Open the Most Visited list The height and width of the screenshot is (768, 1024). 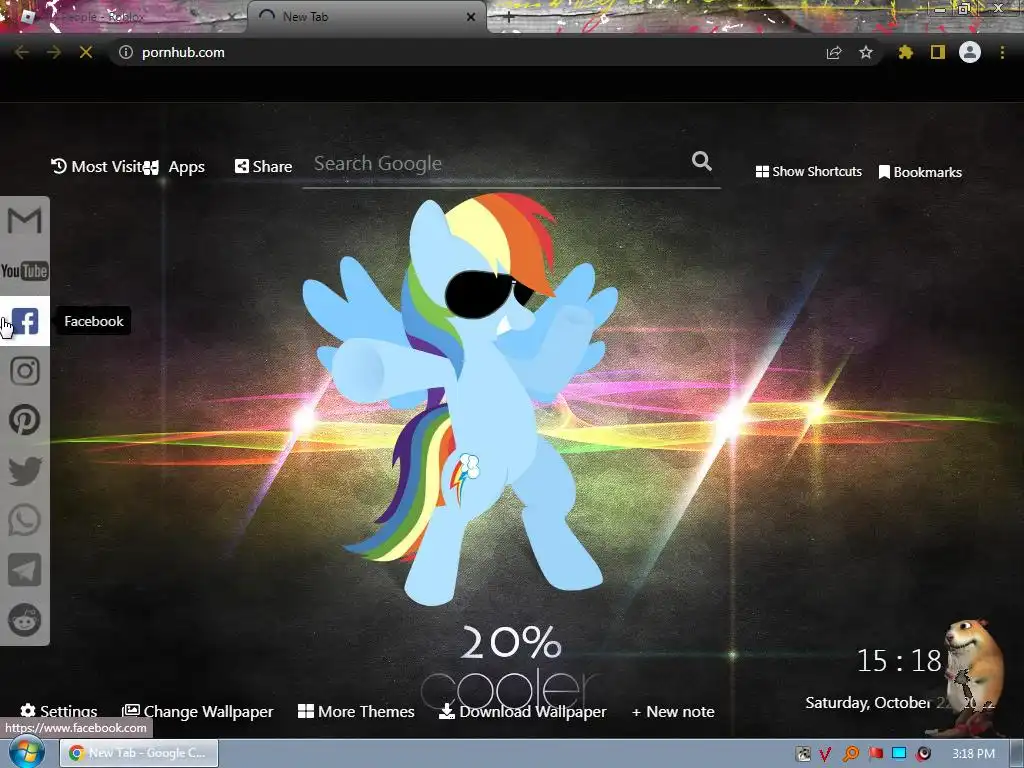tap(96, 167)
